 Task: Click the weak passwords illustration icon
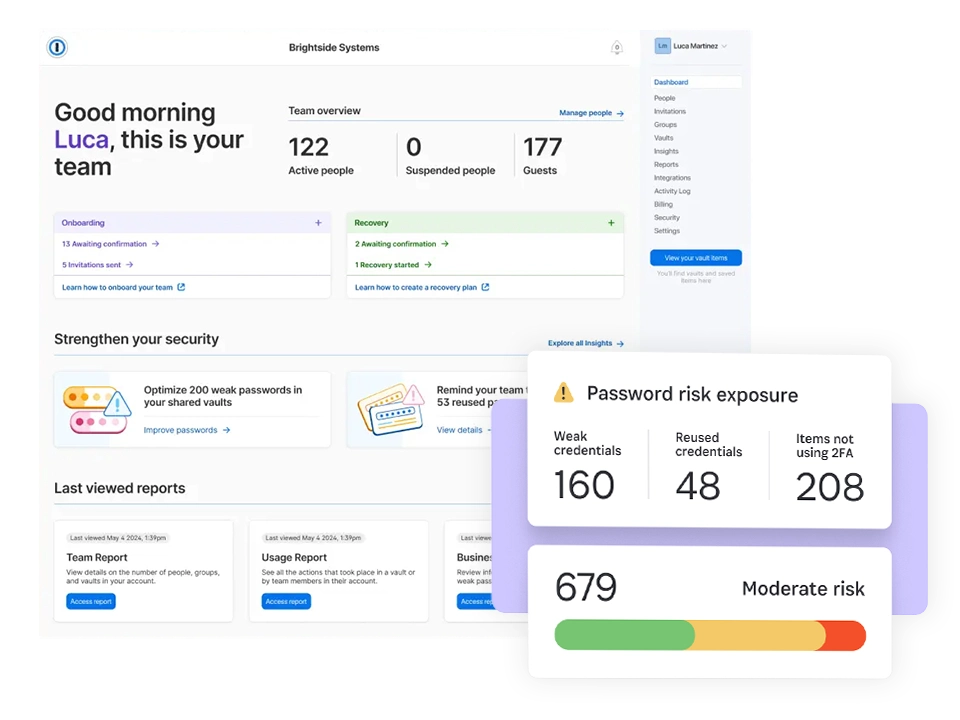(97, 410)
